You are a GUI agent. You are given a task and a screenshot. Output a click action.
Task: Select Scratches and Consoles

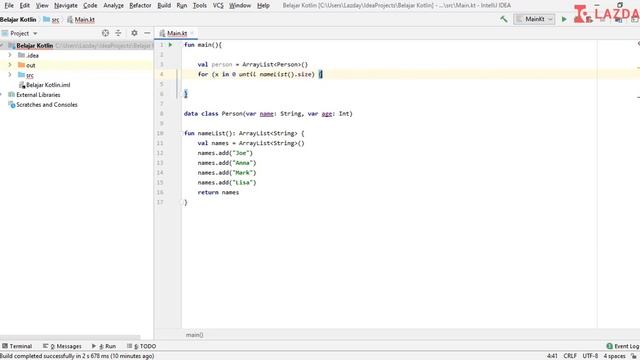click(43, 104)
